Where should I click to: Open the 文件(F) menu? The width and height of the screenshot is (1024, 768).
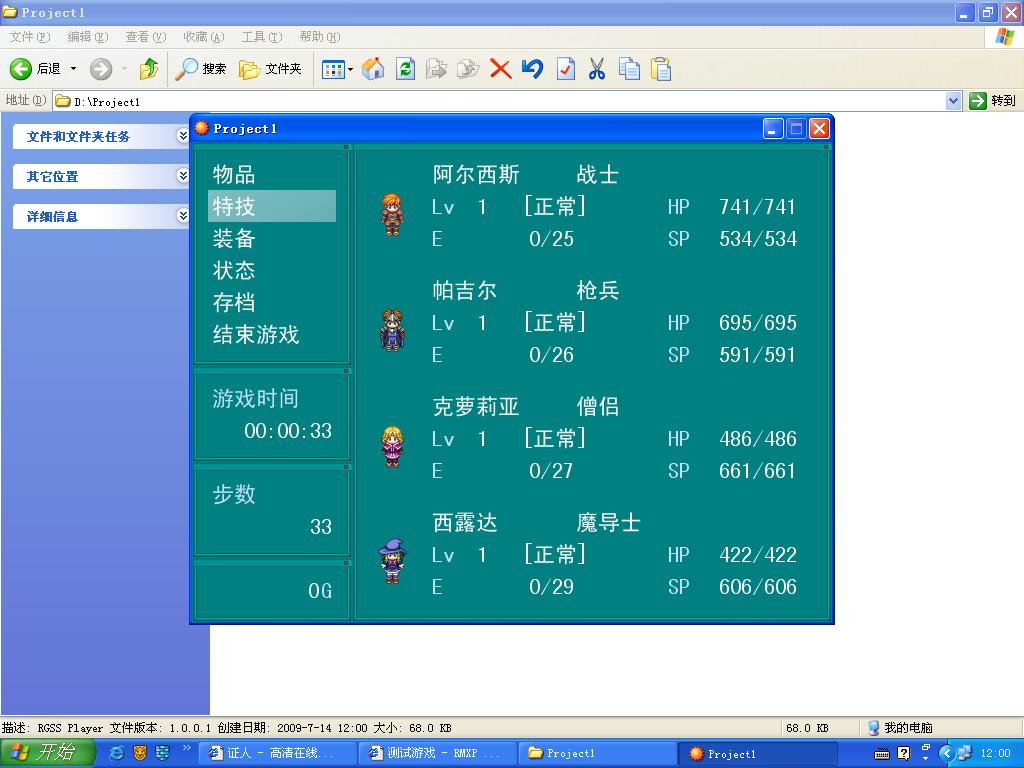[30, 37]
